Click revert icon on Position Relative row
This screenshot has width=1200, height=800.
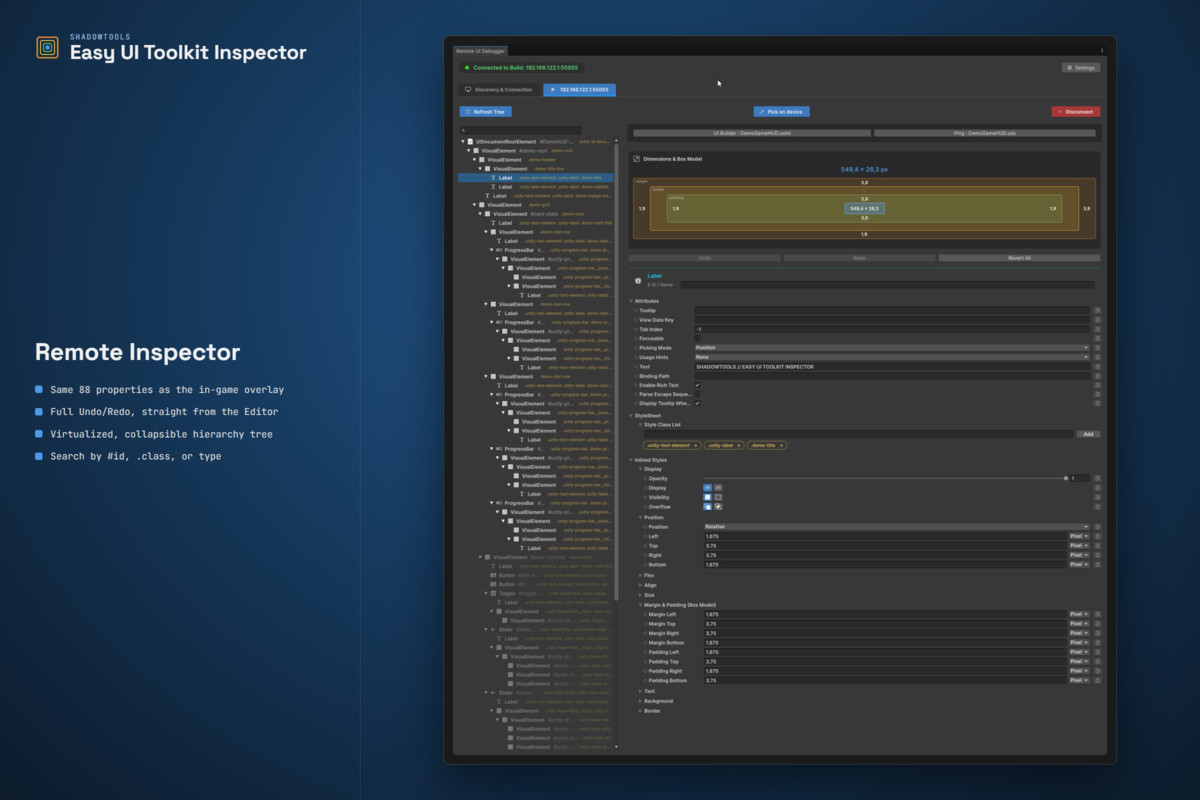click(1097, 526)
